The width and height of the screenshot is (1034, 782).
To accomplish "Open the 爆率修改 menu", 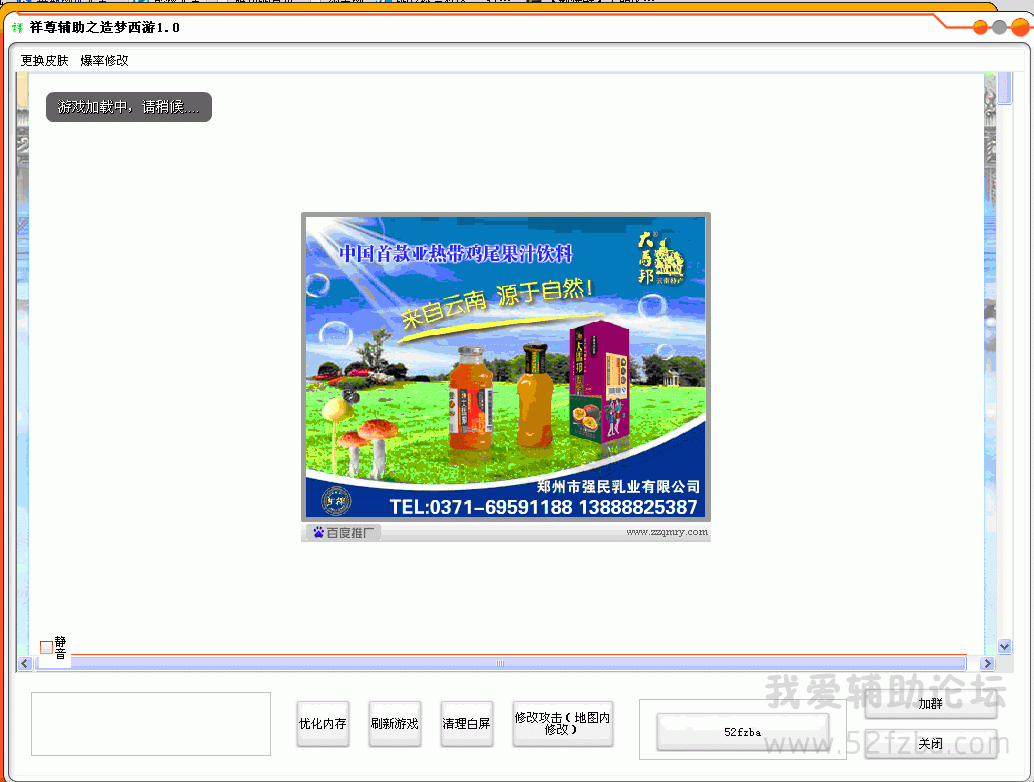I will coord(104,61).
